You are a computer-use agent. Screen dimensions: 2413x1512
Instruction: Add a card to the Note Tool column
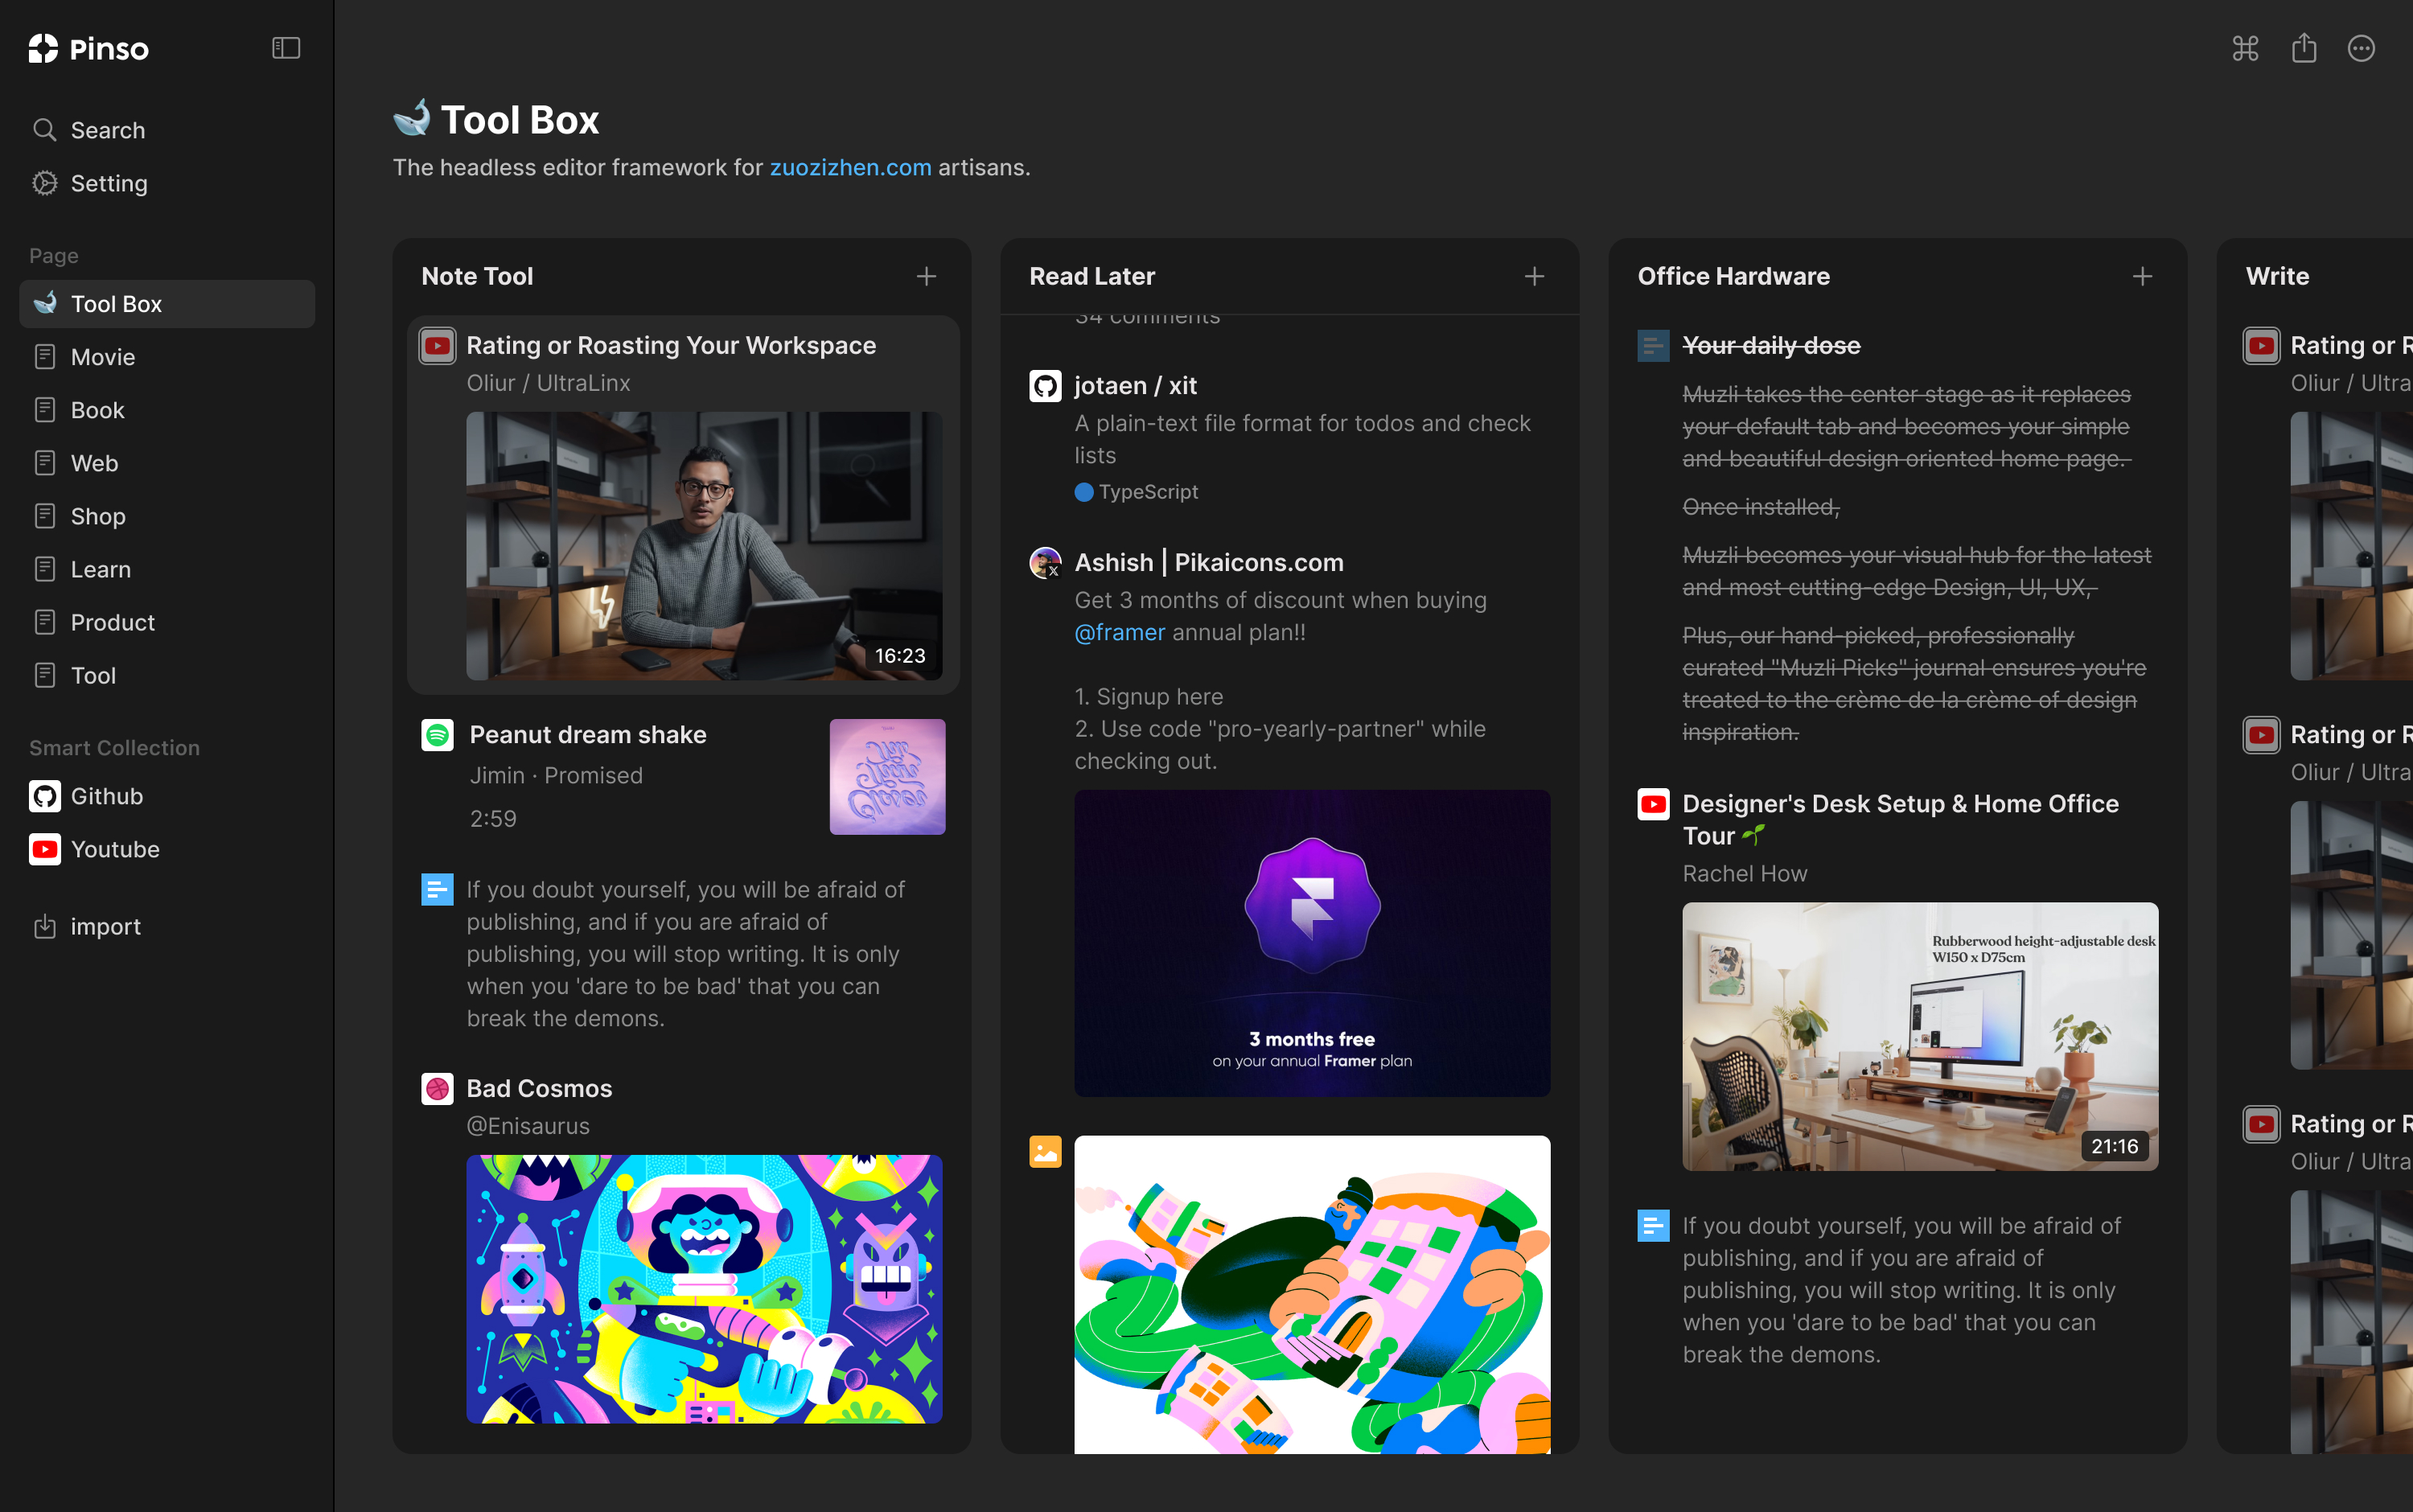(x=926, y=276)
